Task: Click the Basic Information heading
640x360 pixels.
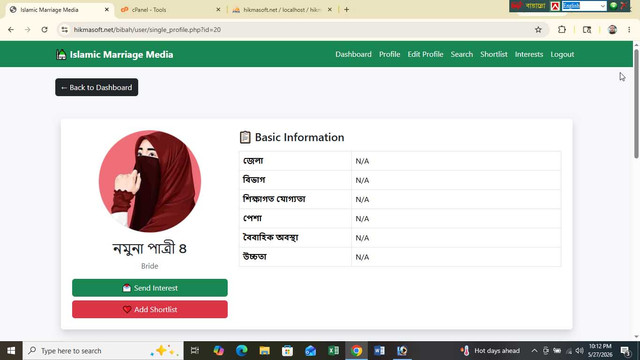Action: [x=292, y=137]
